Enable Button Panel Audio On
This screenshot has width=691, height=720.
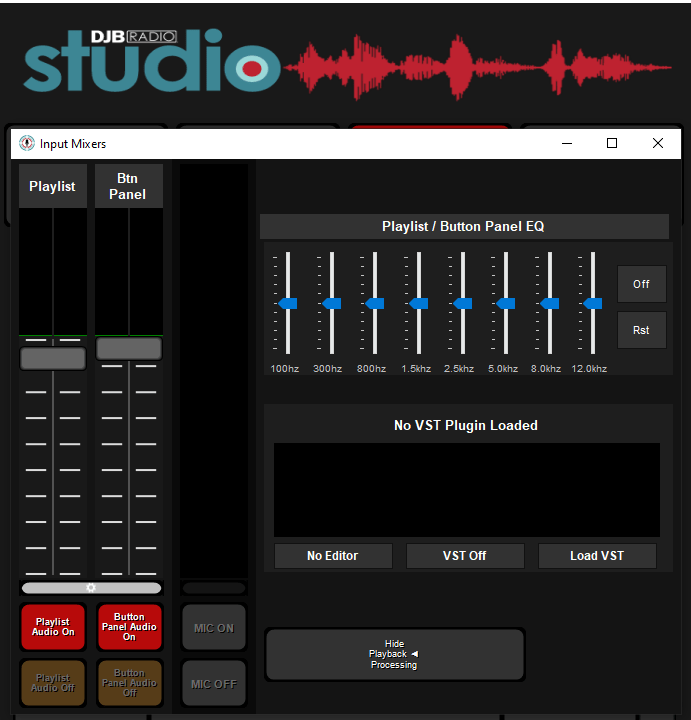pos(129,627)
